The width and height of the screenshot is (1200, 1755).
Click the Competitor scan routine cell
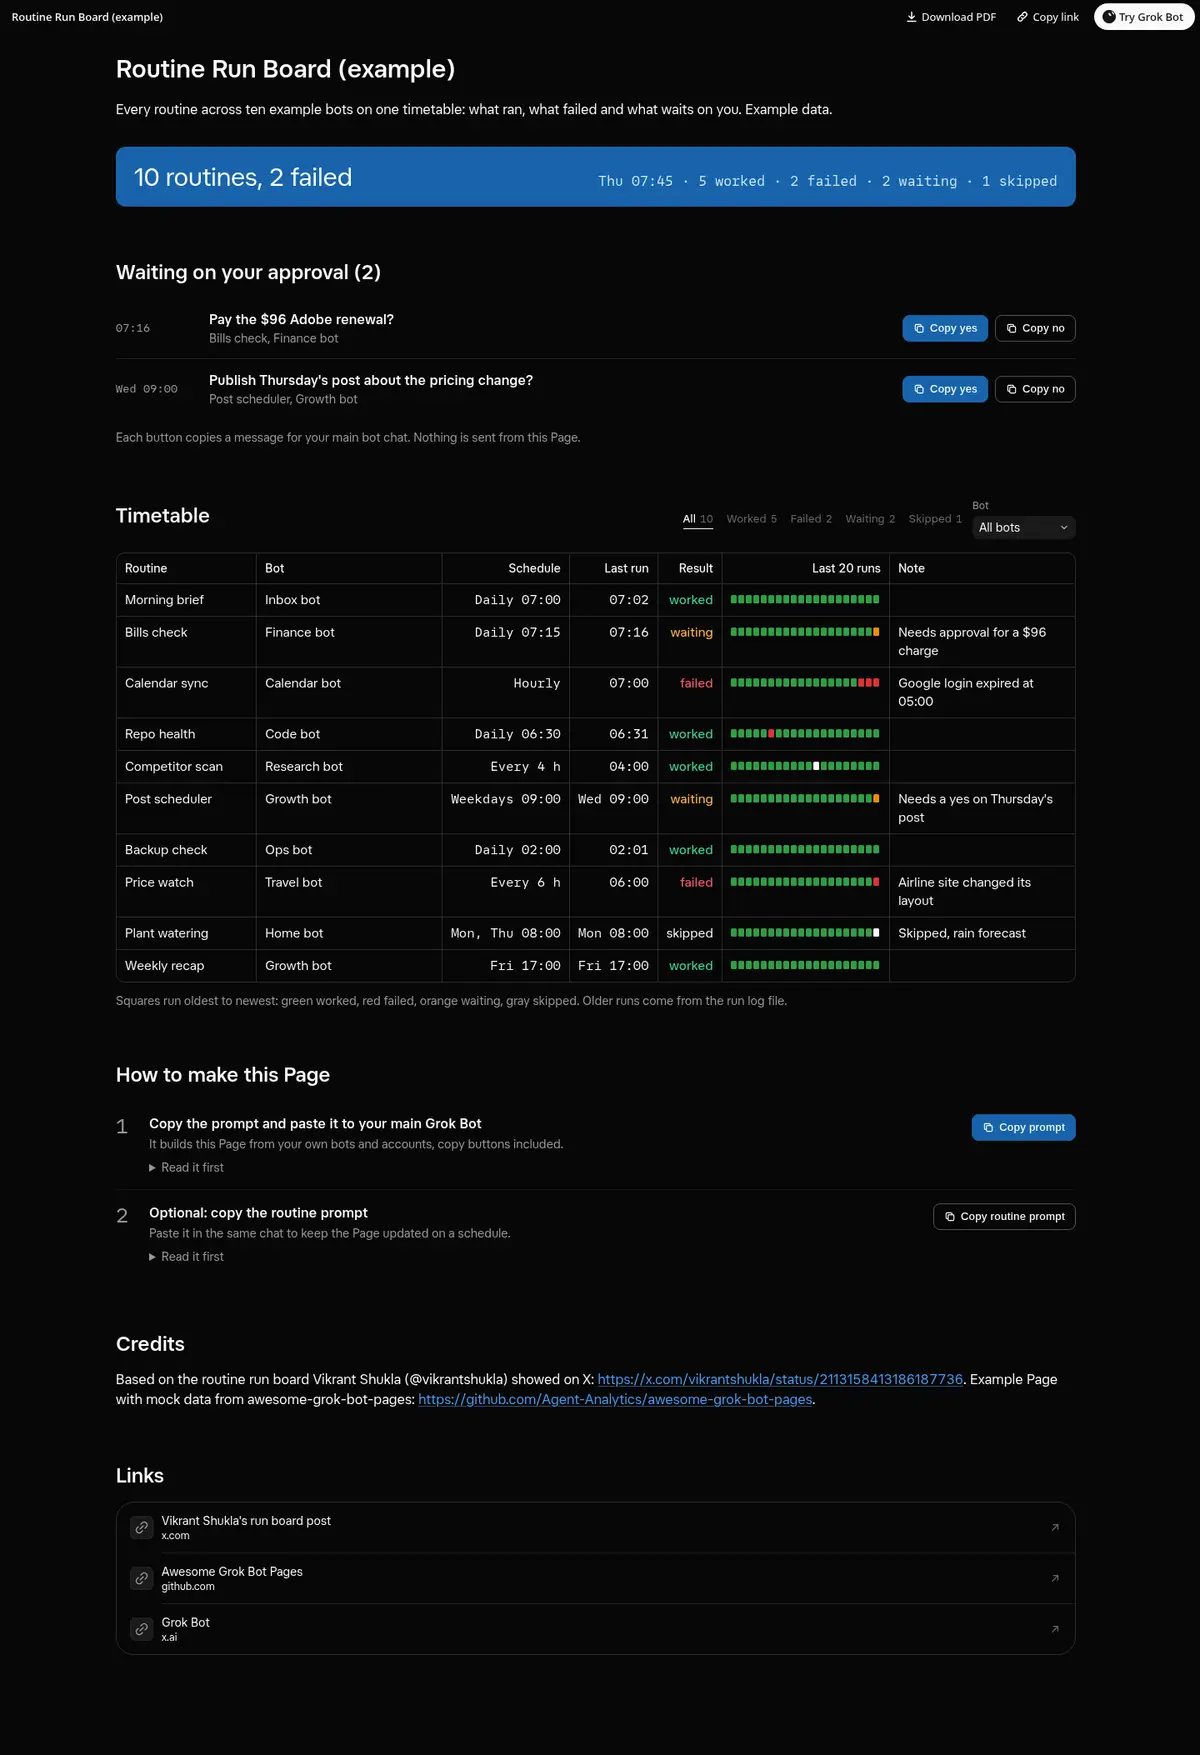tap(186, 767)
